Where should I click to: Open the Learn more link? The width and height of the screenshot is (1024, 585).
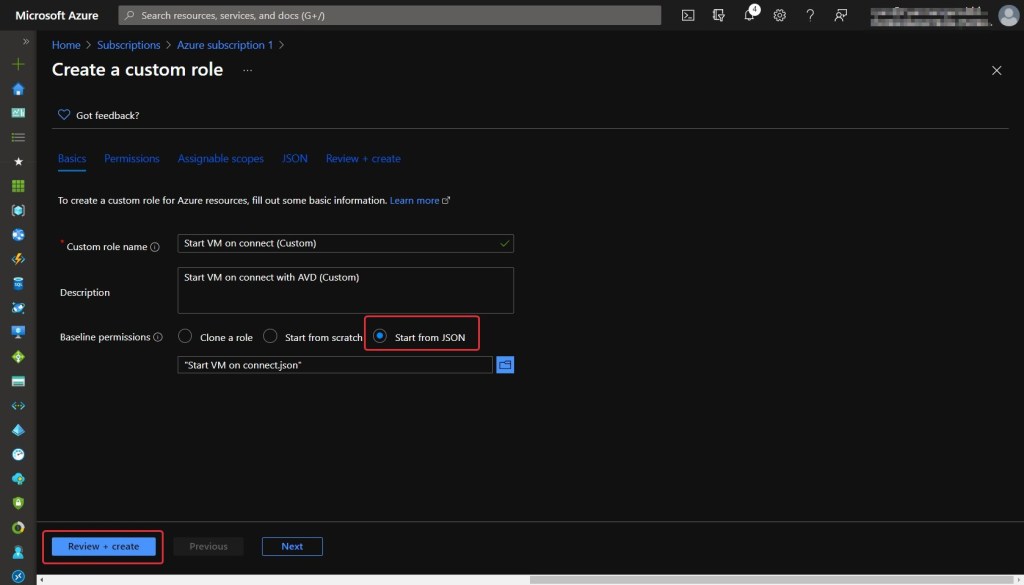click(x=415, y=200)
